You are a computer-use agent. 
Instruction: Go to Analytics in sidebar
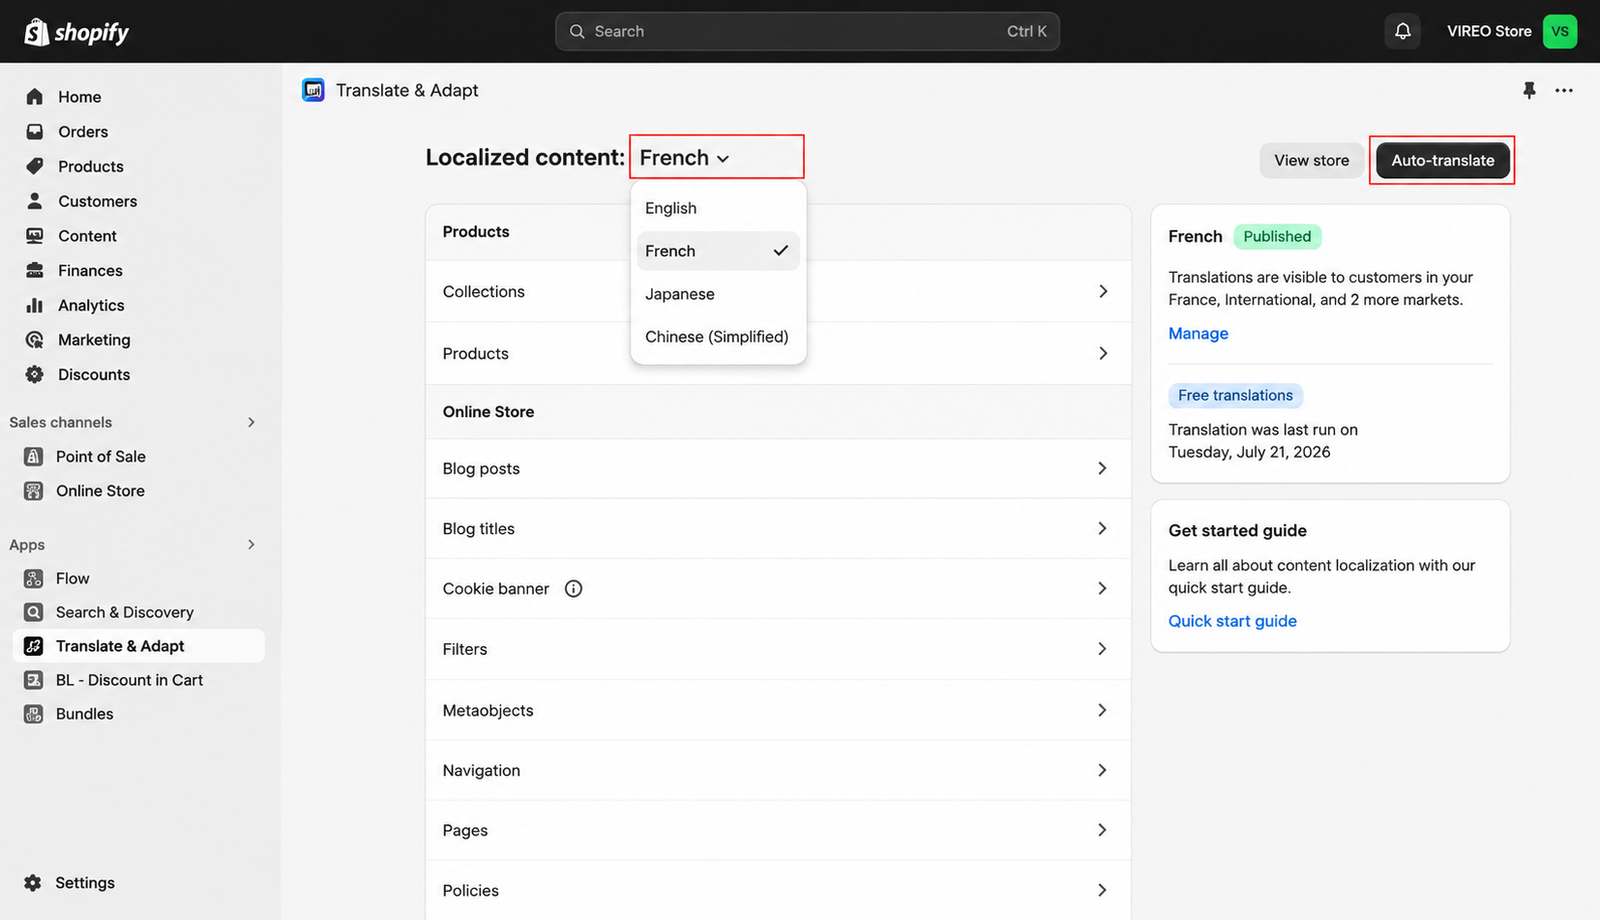pyautogui.click(x=91, y=305)
